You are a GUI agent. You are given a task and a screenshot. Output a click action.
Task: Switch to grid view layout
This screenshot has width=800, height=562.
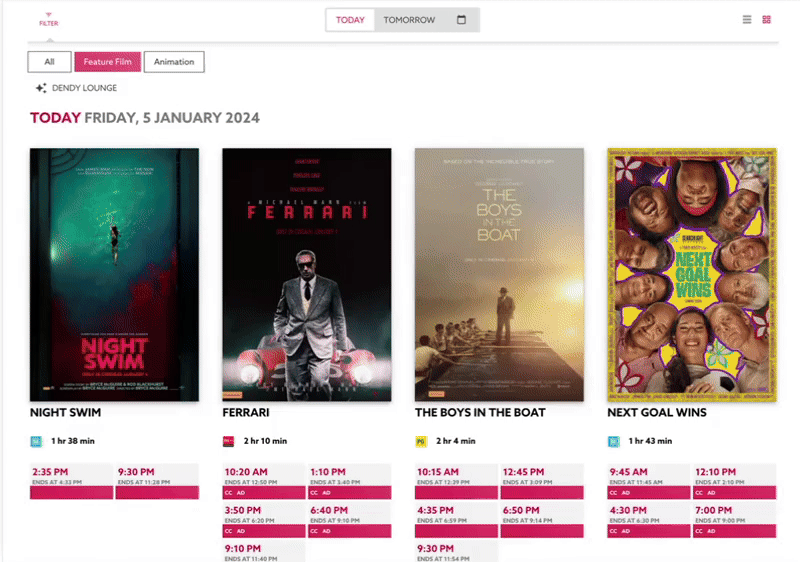pos(766,19)
